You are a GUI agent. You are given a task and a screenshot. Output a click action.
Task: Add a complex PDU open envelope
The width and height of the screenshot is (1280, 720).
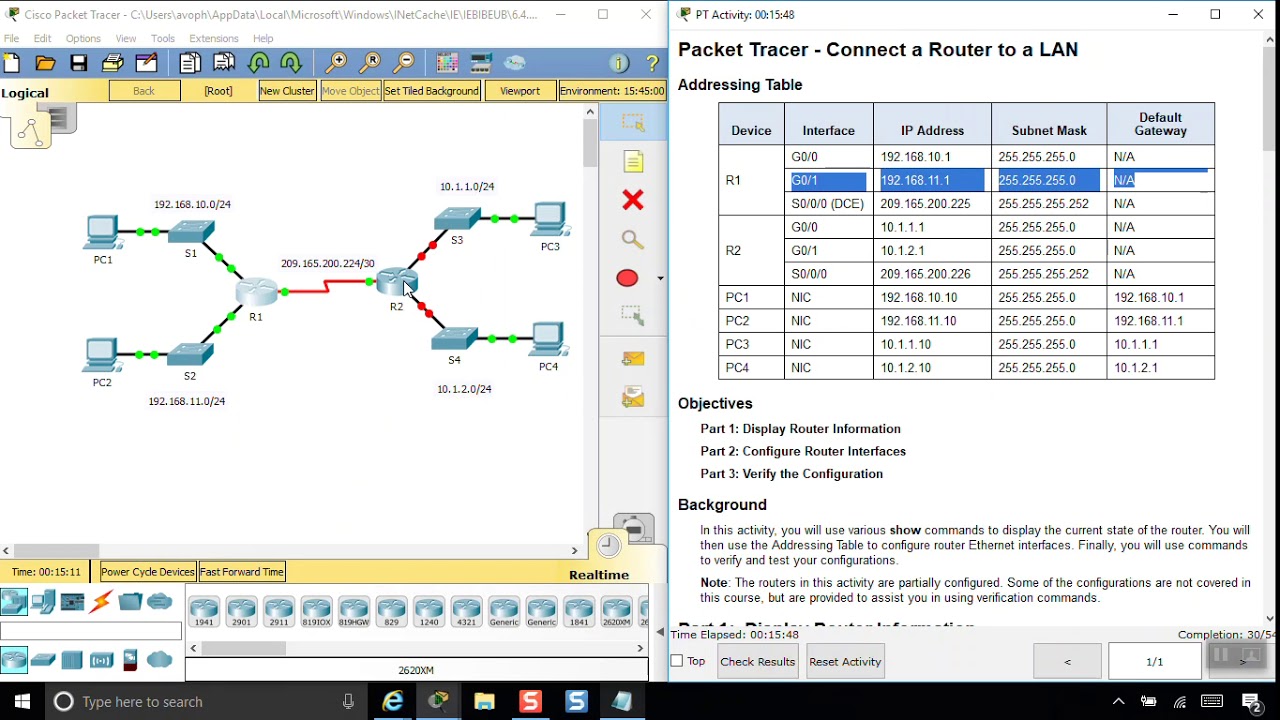633,397
